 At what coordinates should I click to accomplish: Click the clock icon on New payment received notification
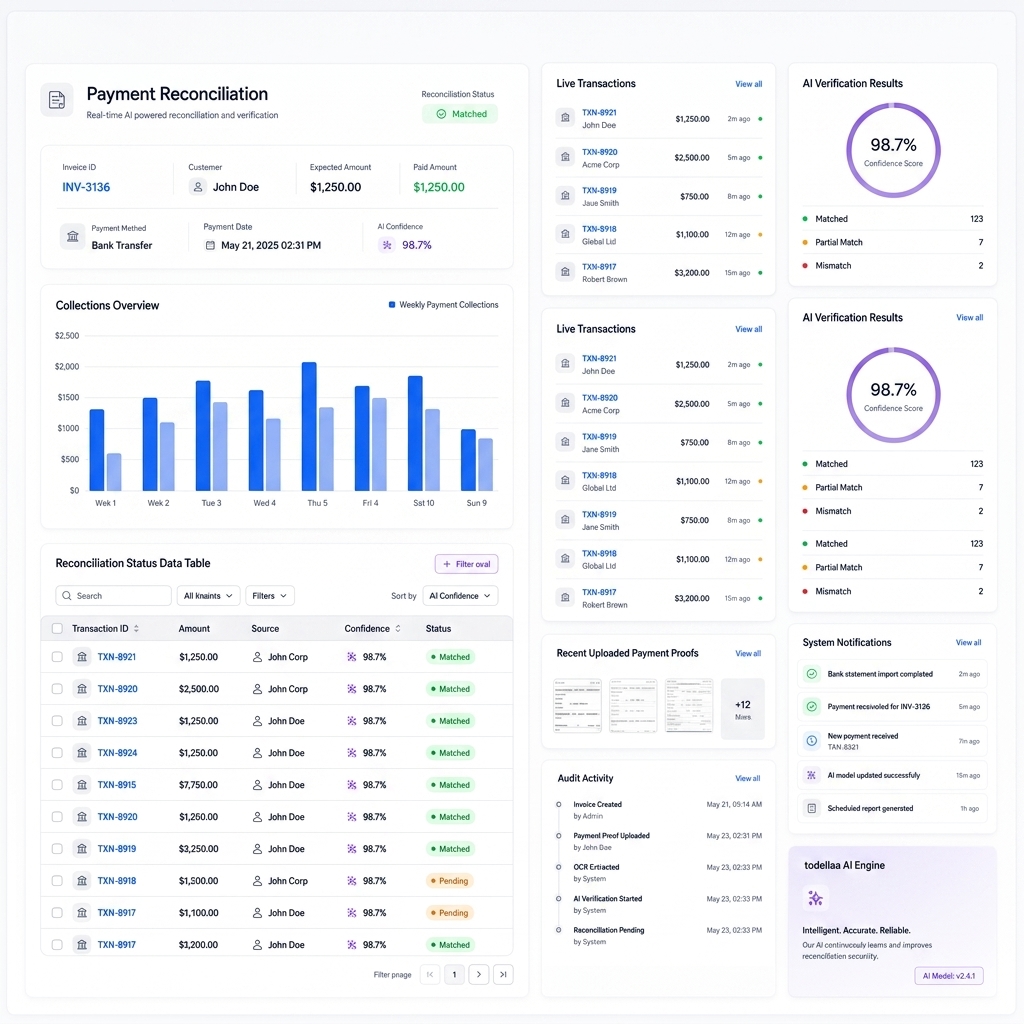812,741
